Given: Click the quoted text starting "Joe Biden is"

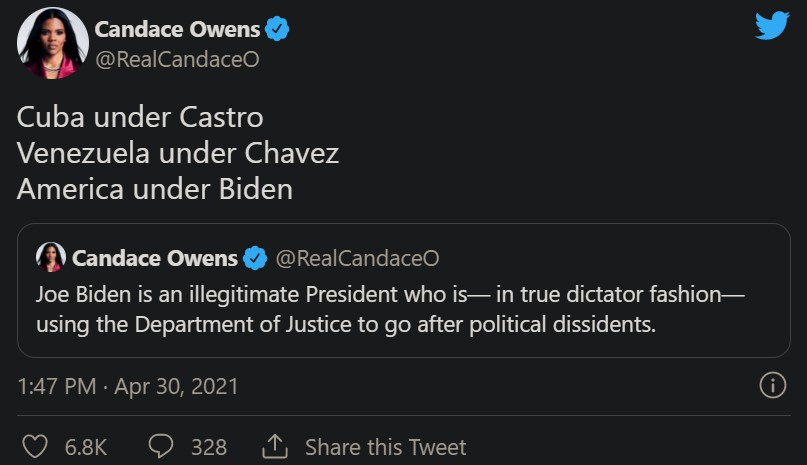Looking at the screenshot, I should pos(390,310).
